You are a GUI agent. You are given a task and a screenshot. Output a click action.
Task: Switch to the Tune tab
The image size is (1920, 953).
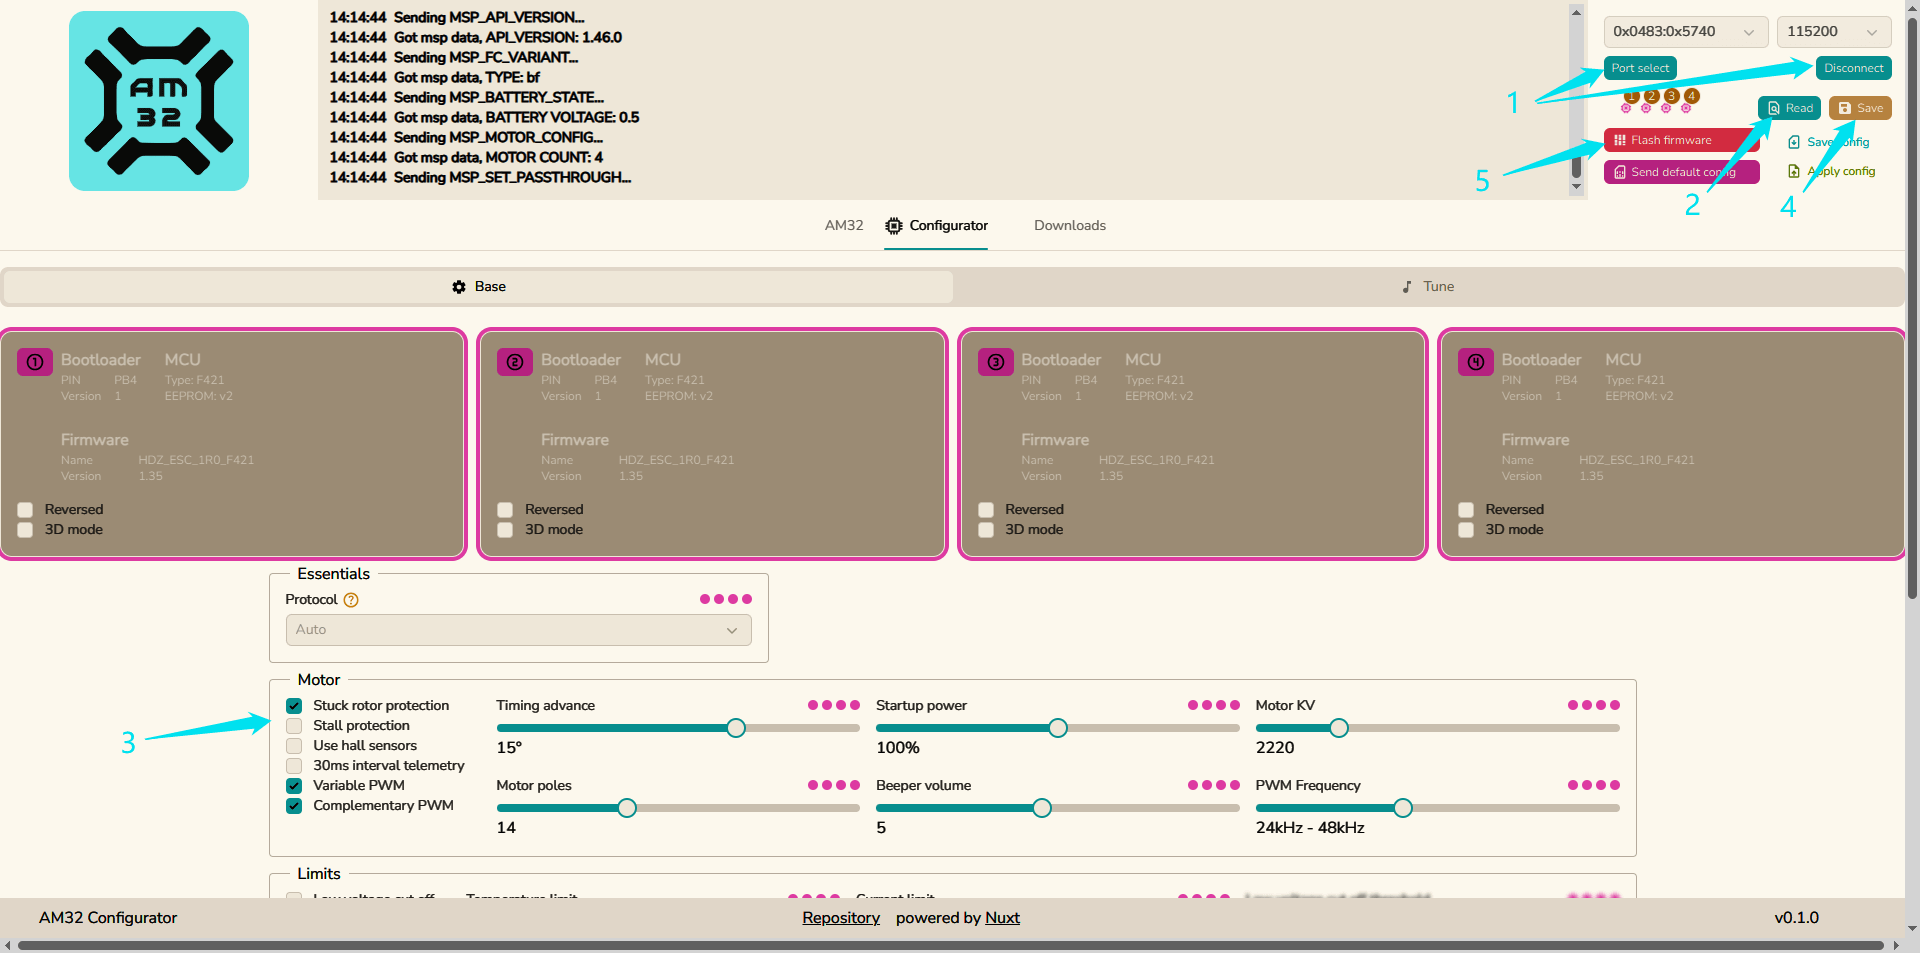1428,287
